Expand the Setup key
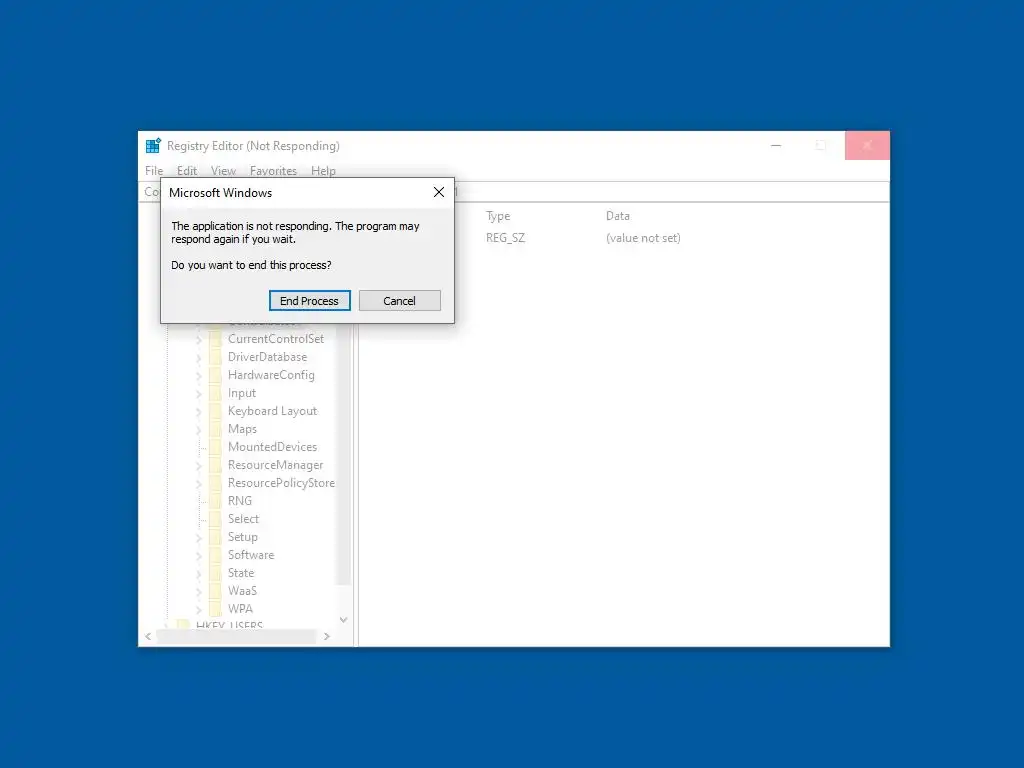 coord(199,537)
